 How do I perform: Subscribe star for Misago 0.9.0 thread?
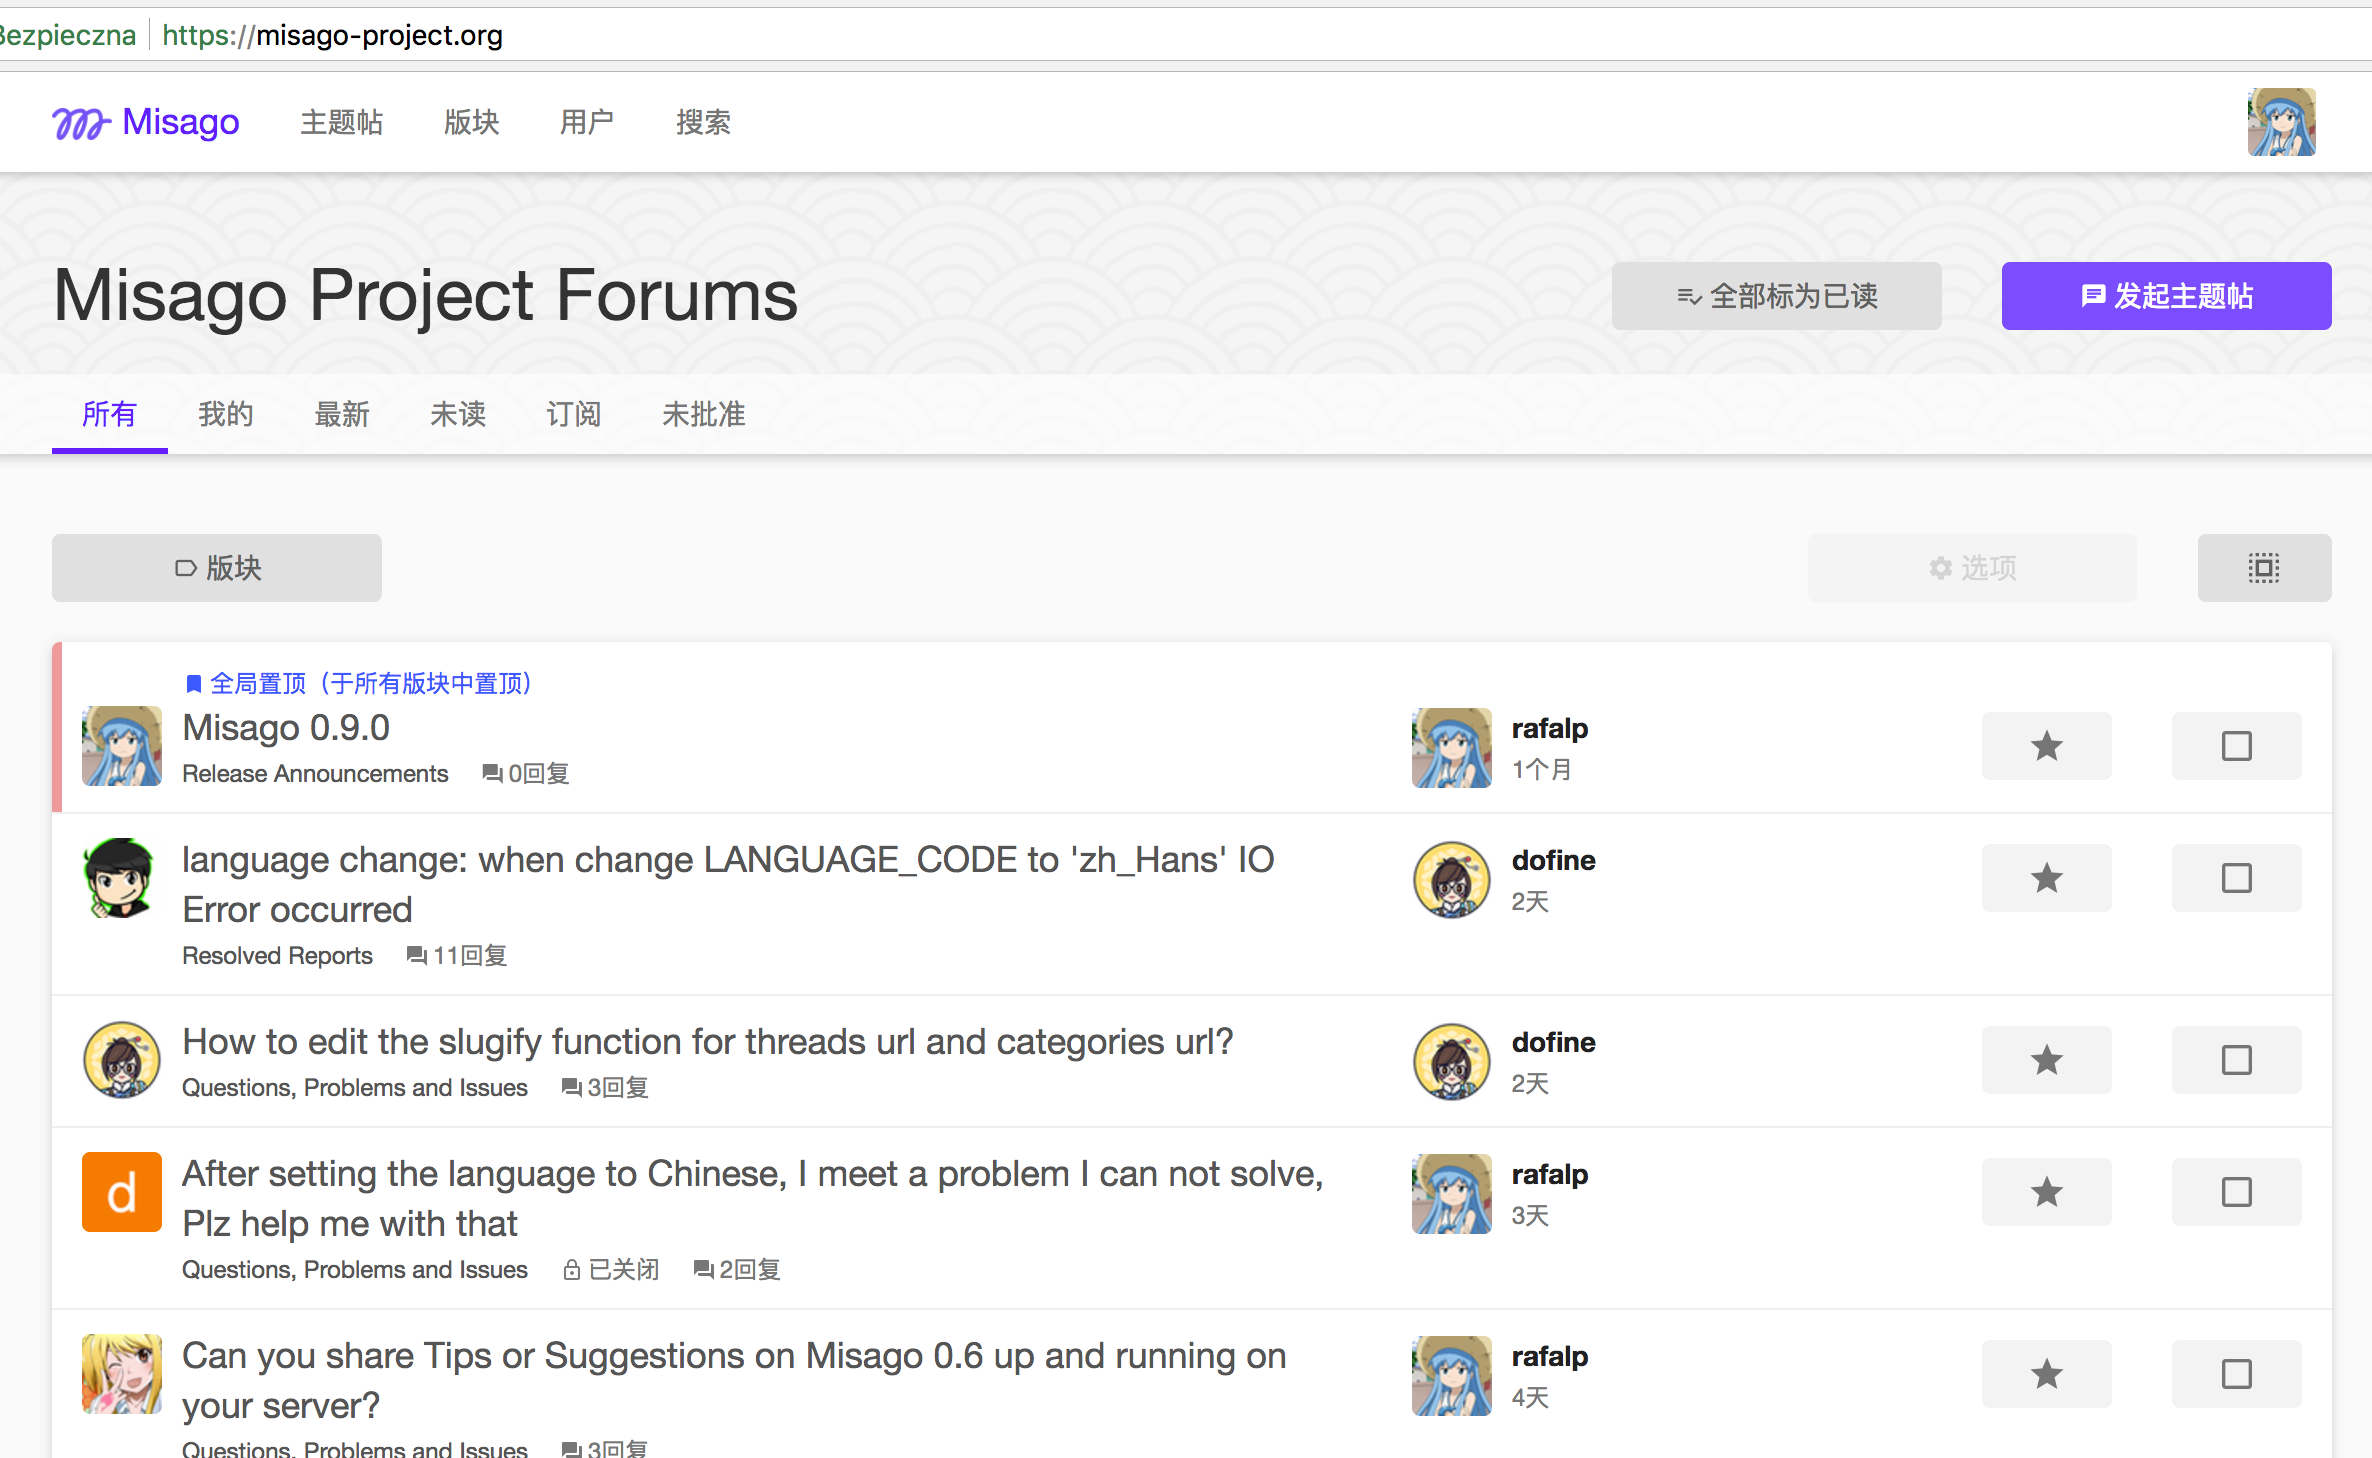tap(2046, 746)
